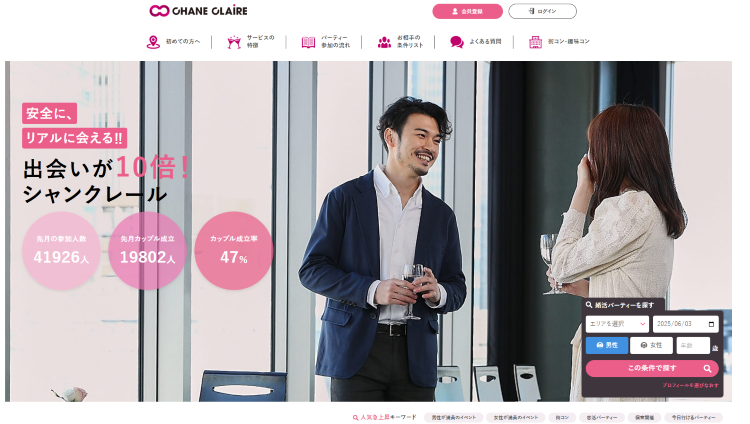750x424 pixels.
Task: Select the 男性 gender option
Action: click(607, 345)
